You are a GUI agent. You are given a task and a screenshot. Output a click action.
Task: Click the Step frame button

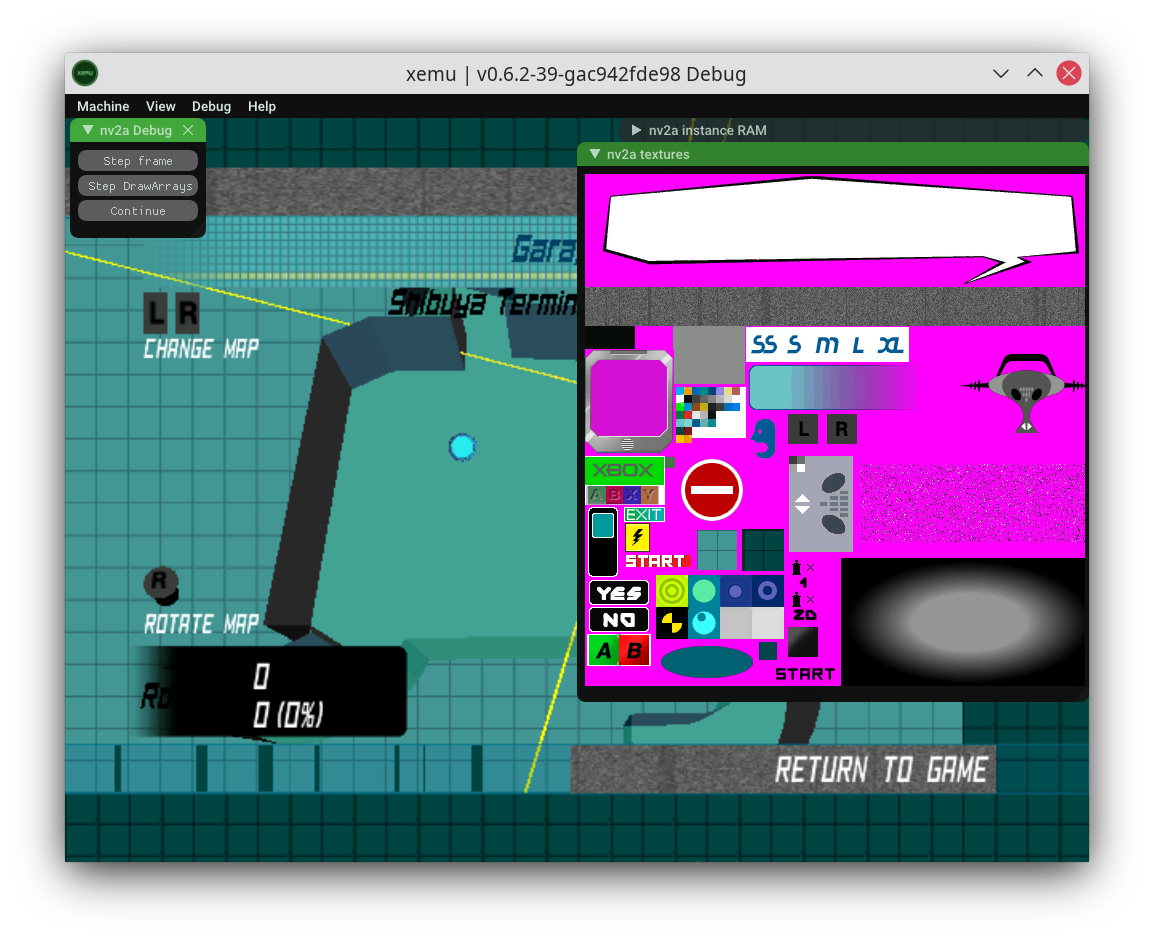(137, 160)
